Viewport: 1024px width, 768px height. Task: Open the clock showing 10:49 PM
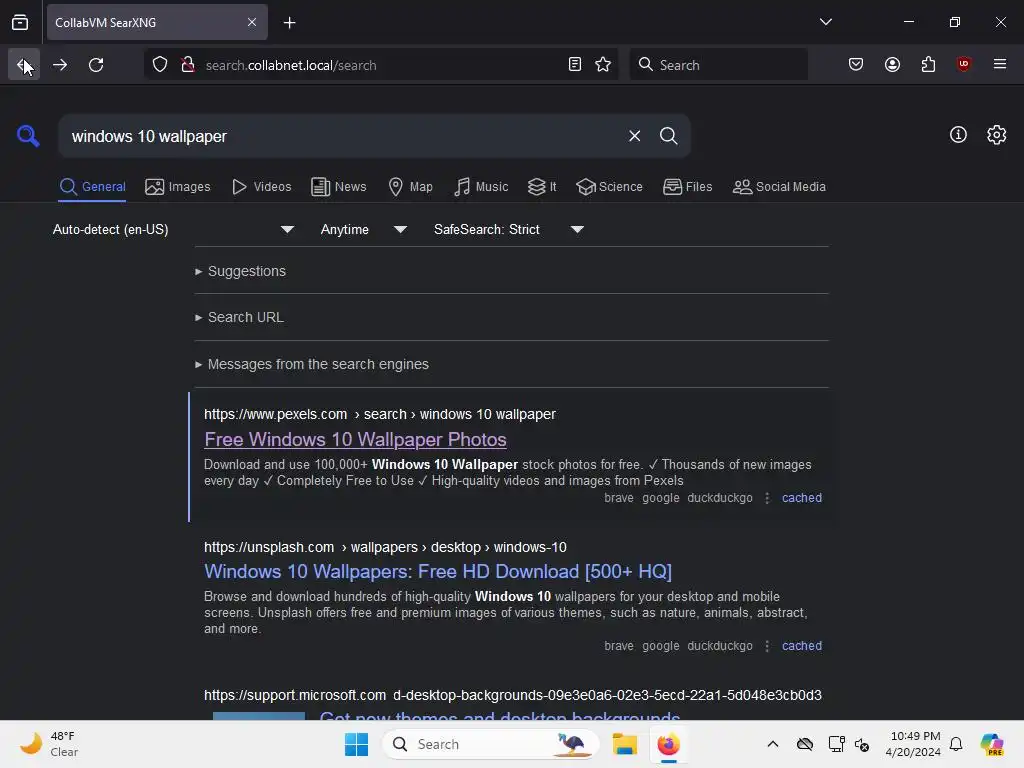coord(914,744)
